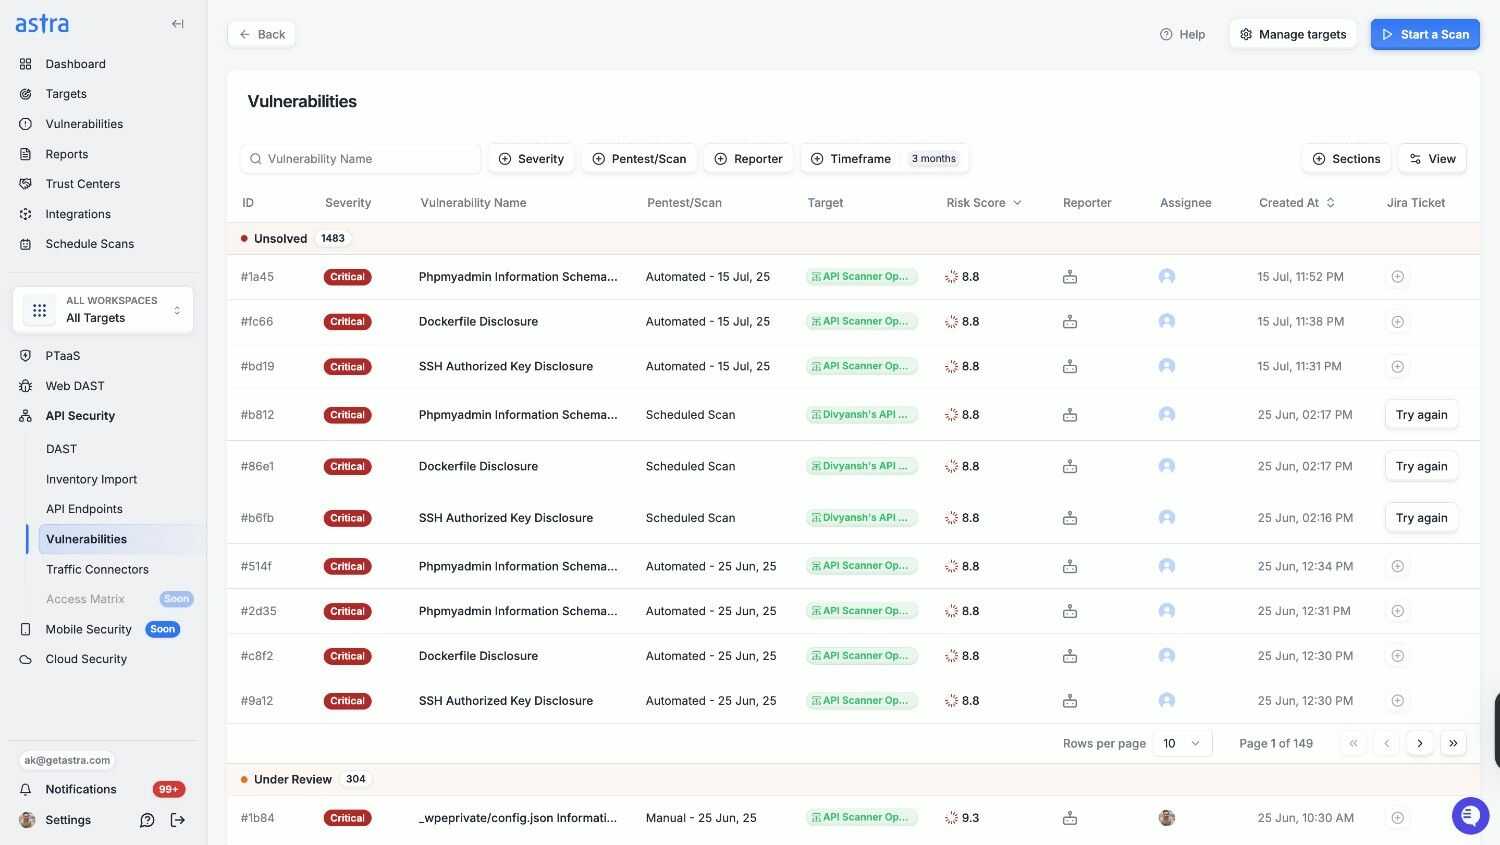
Task: Open the chat support bubble
Action: point(1469,815)
